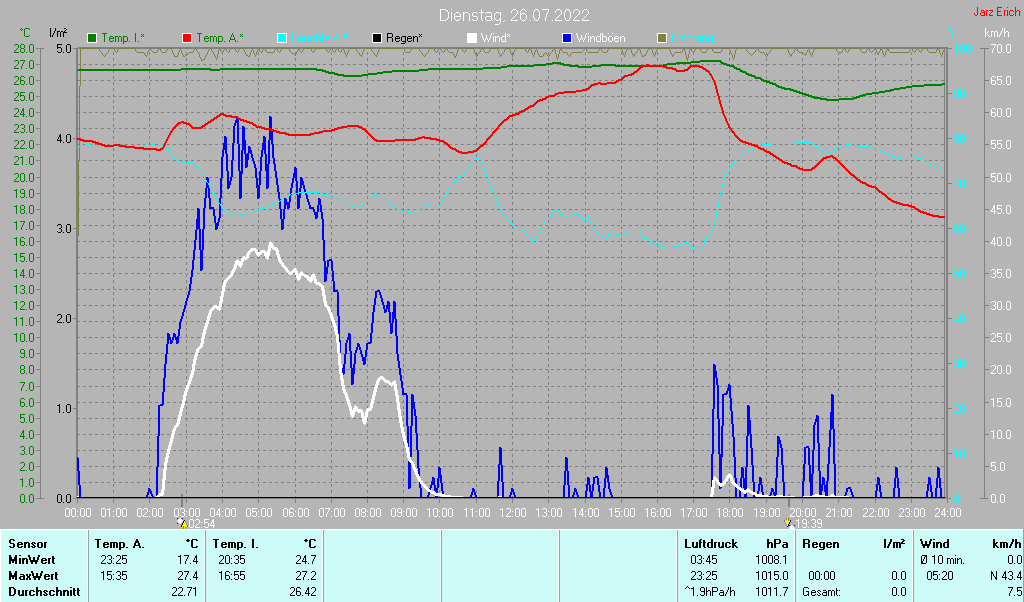Click the cyan Feuchte A. legend swatch
1024x602 pixels.
tap(282, 39)
